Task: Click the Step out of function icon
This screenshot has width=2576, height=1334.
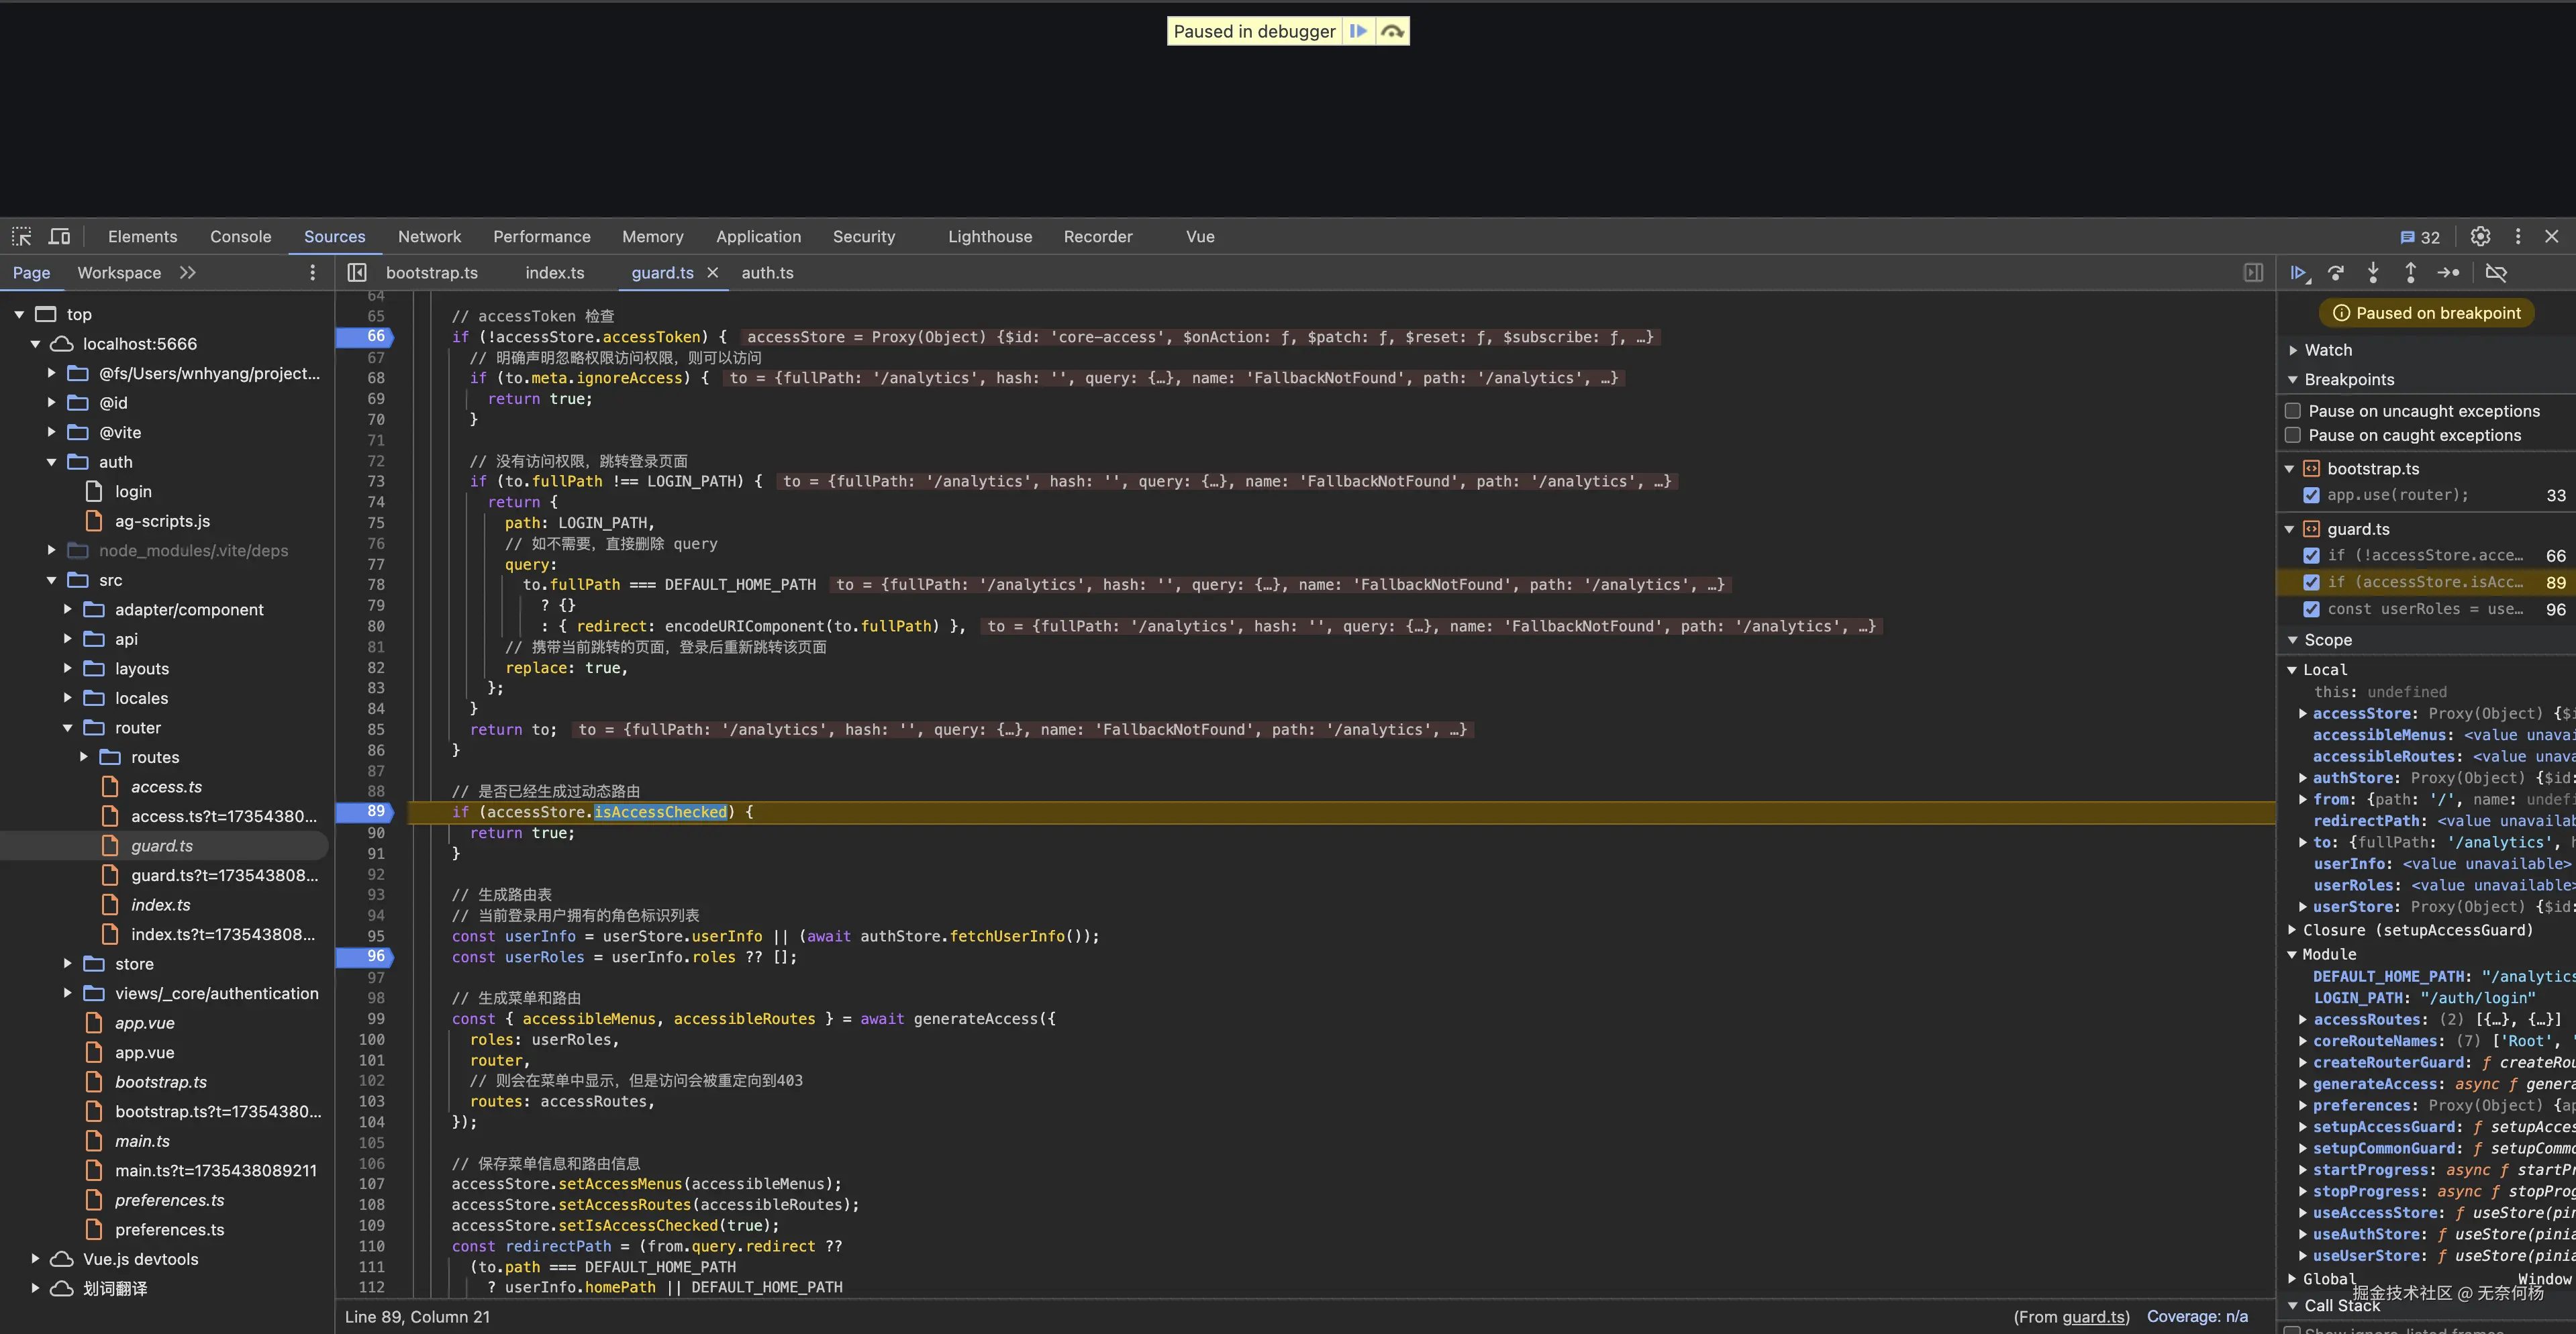Action: (x=2410, y=273)
